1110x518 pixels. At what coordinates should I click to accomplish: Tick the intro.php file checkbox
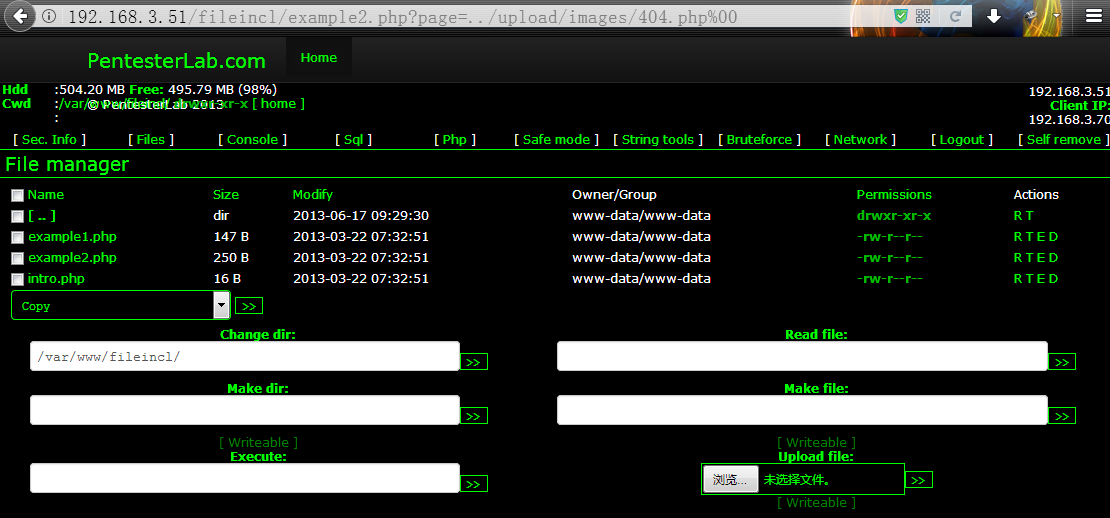tap(18, 280)
